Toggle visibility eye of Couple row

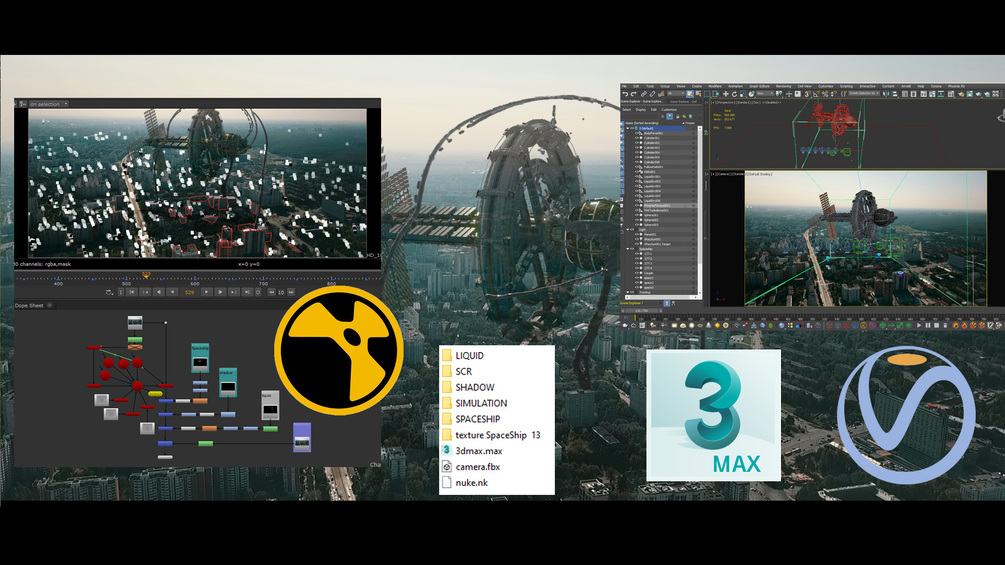(x=636, y=273)
